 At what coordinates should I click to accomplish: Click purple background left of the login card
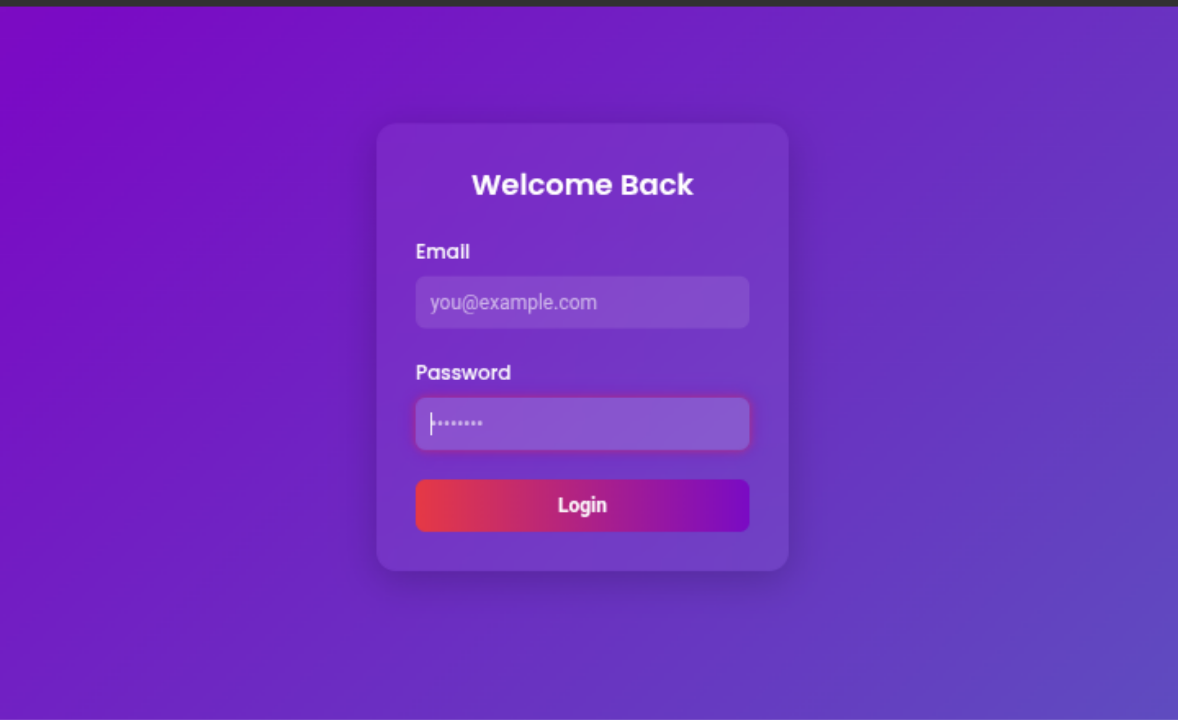188,346
